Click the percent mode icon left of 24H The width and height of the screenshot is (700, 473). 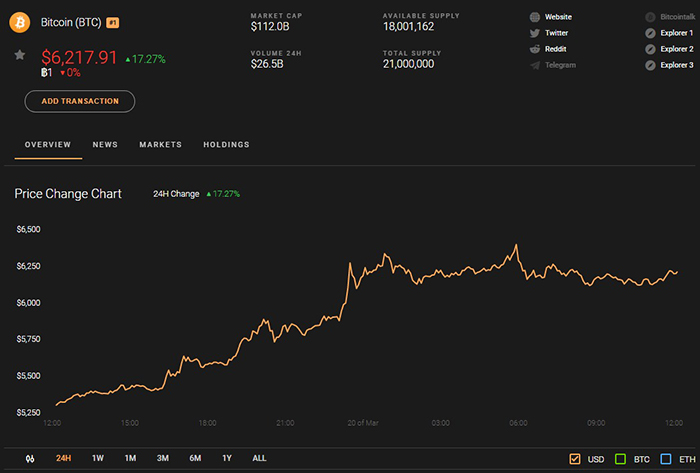coord(30,458)
